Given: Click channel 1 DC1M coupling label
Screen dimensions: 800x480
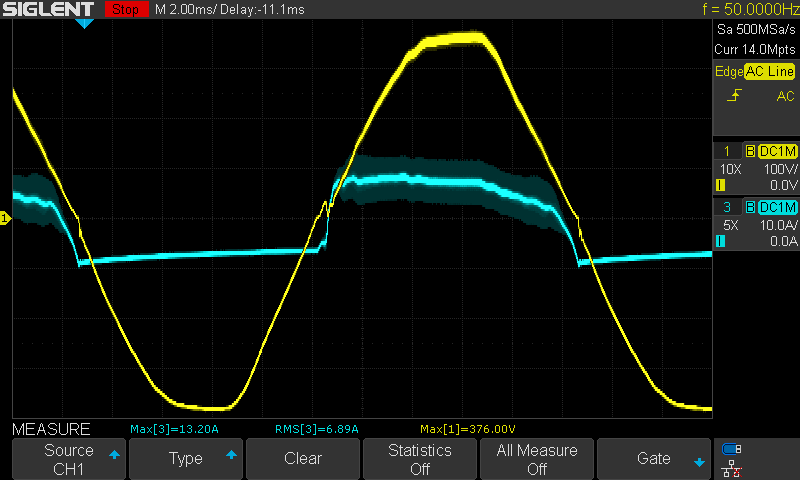Looking at the screenshot, I should [778, 151].
